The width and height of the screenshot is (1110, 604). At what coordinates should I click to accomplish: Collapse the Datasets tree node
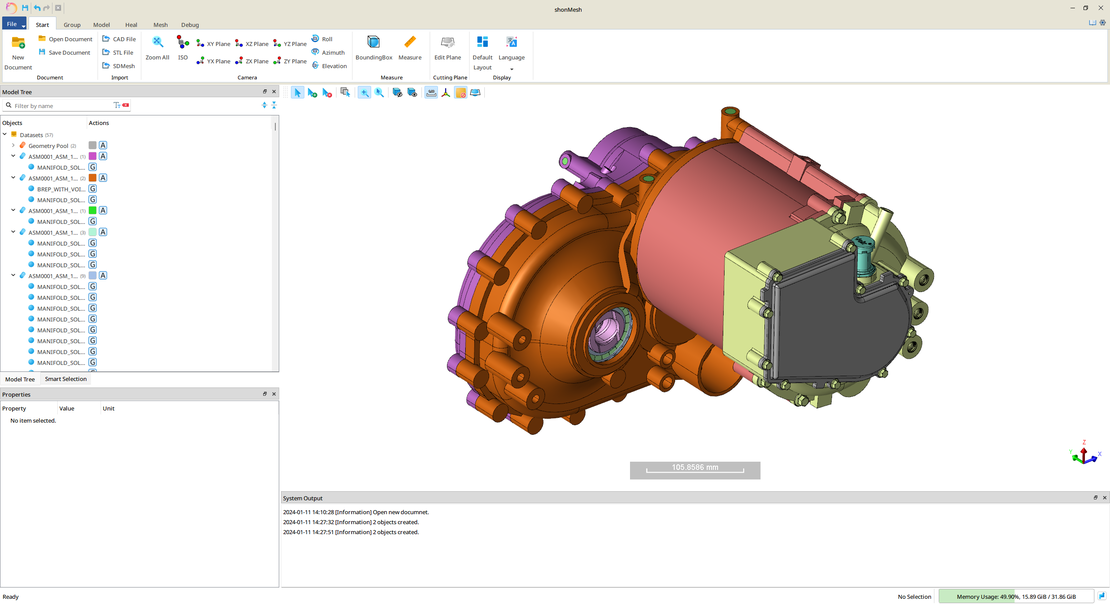tap(5, 135)
